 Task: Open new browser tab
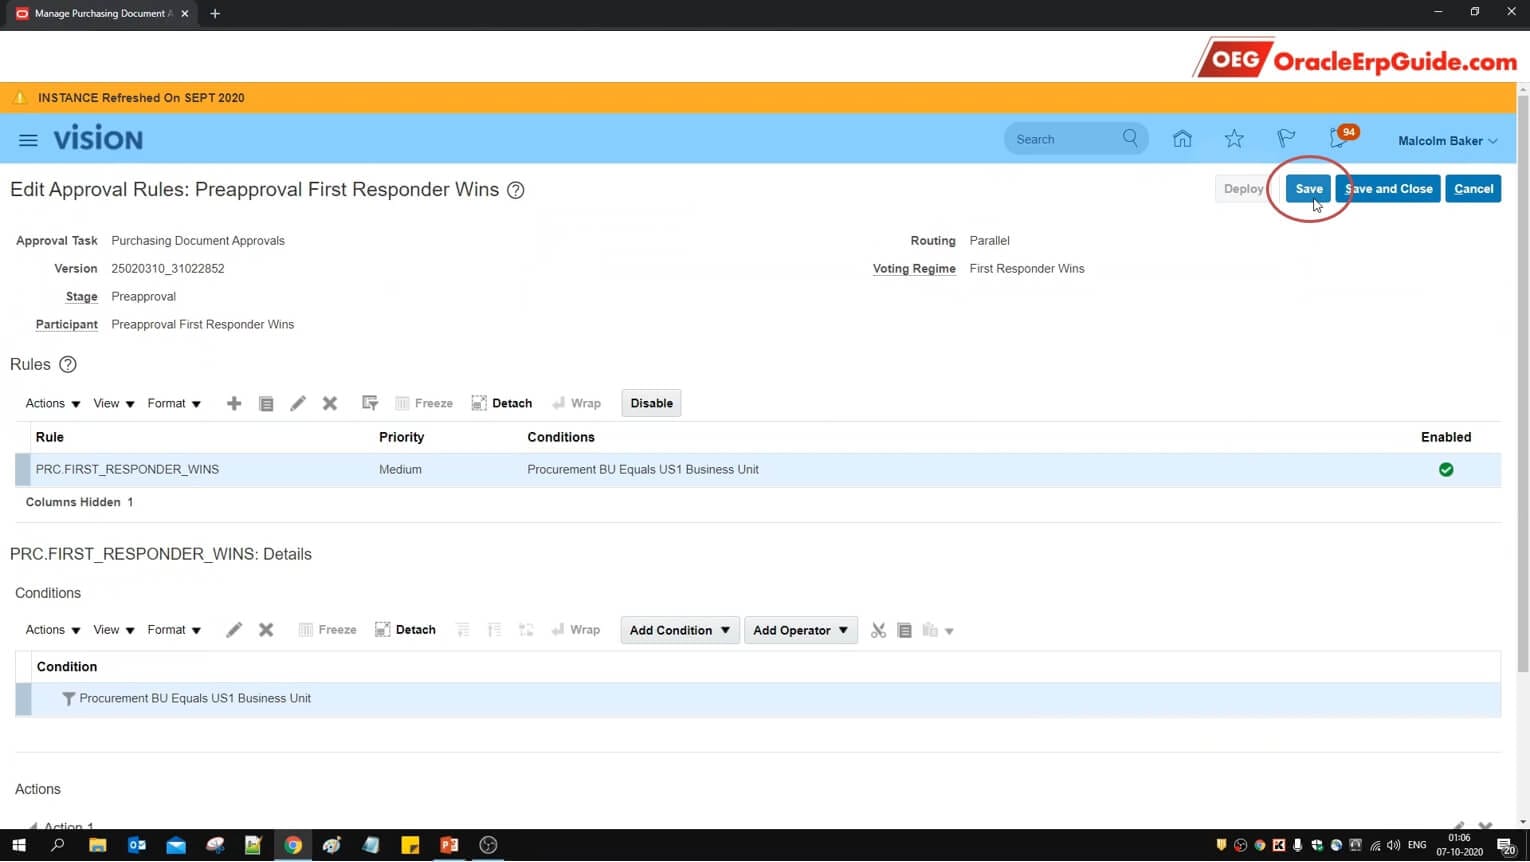pyautogui.click(x=215, y=13)
